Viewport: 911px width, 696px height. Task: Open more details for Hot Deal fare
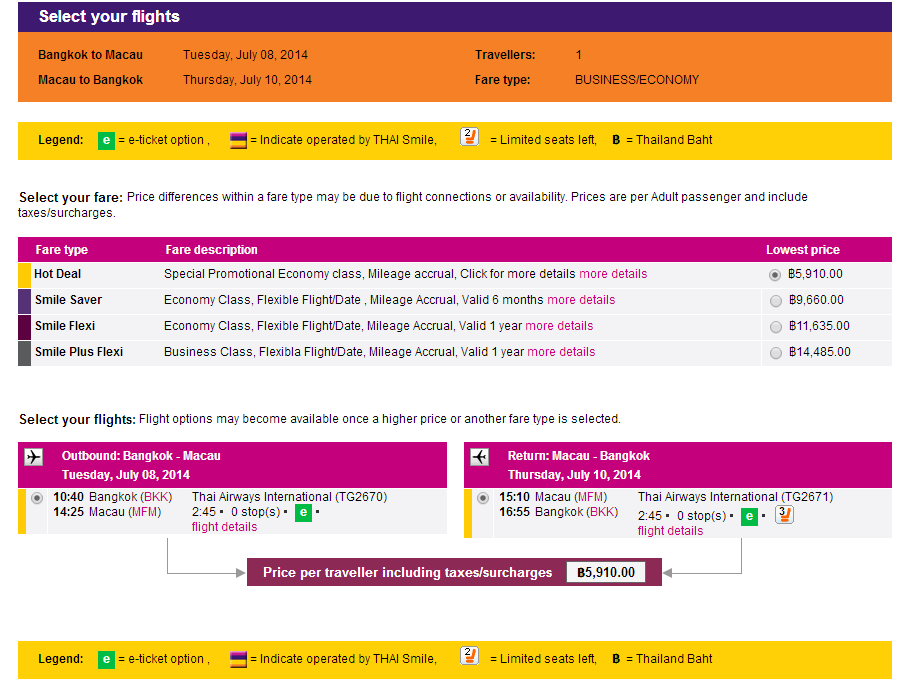613,274
